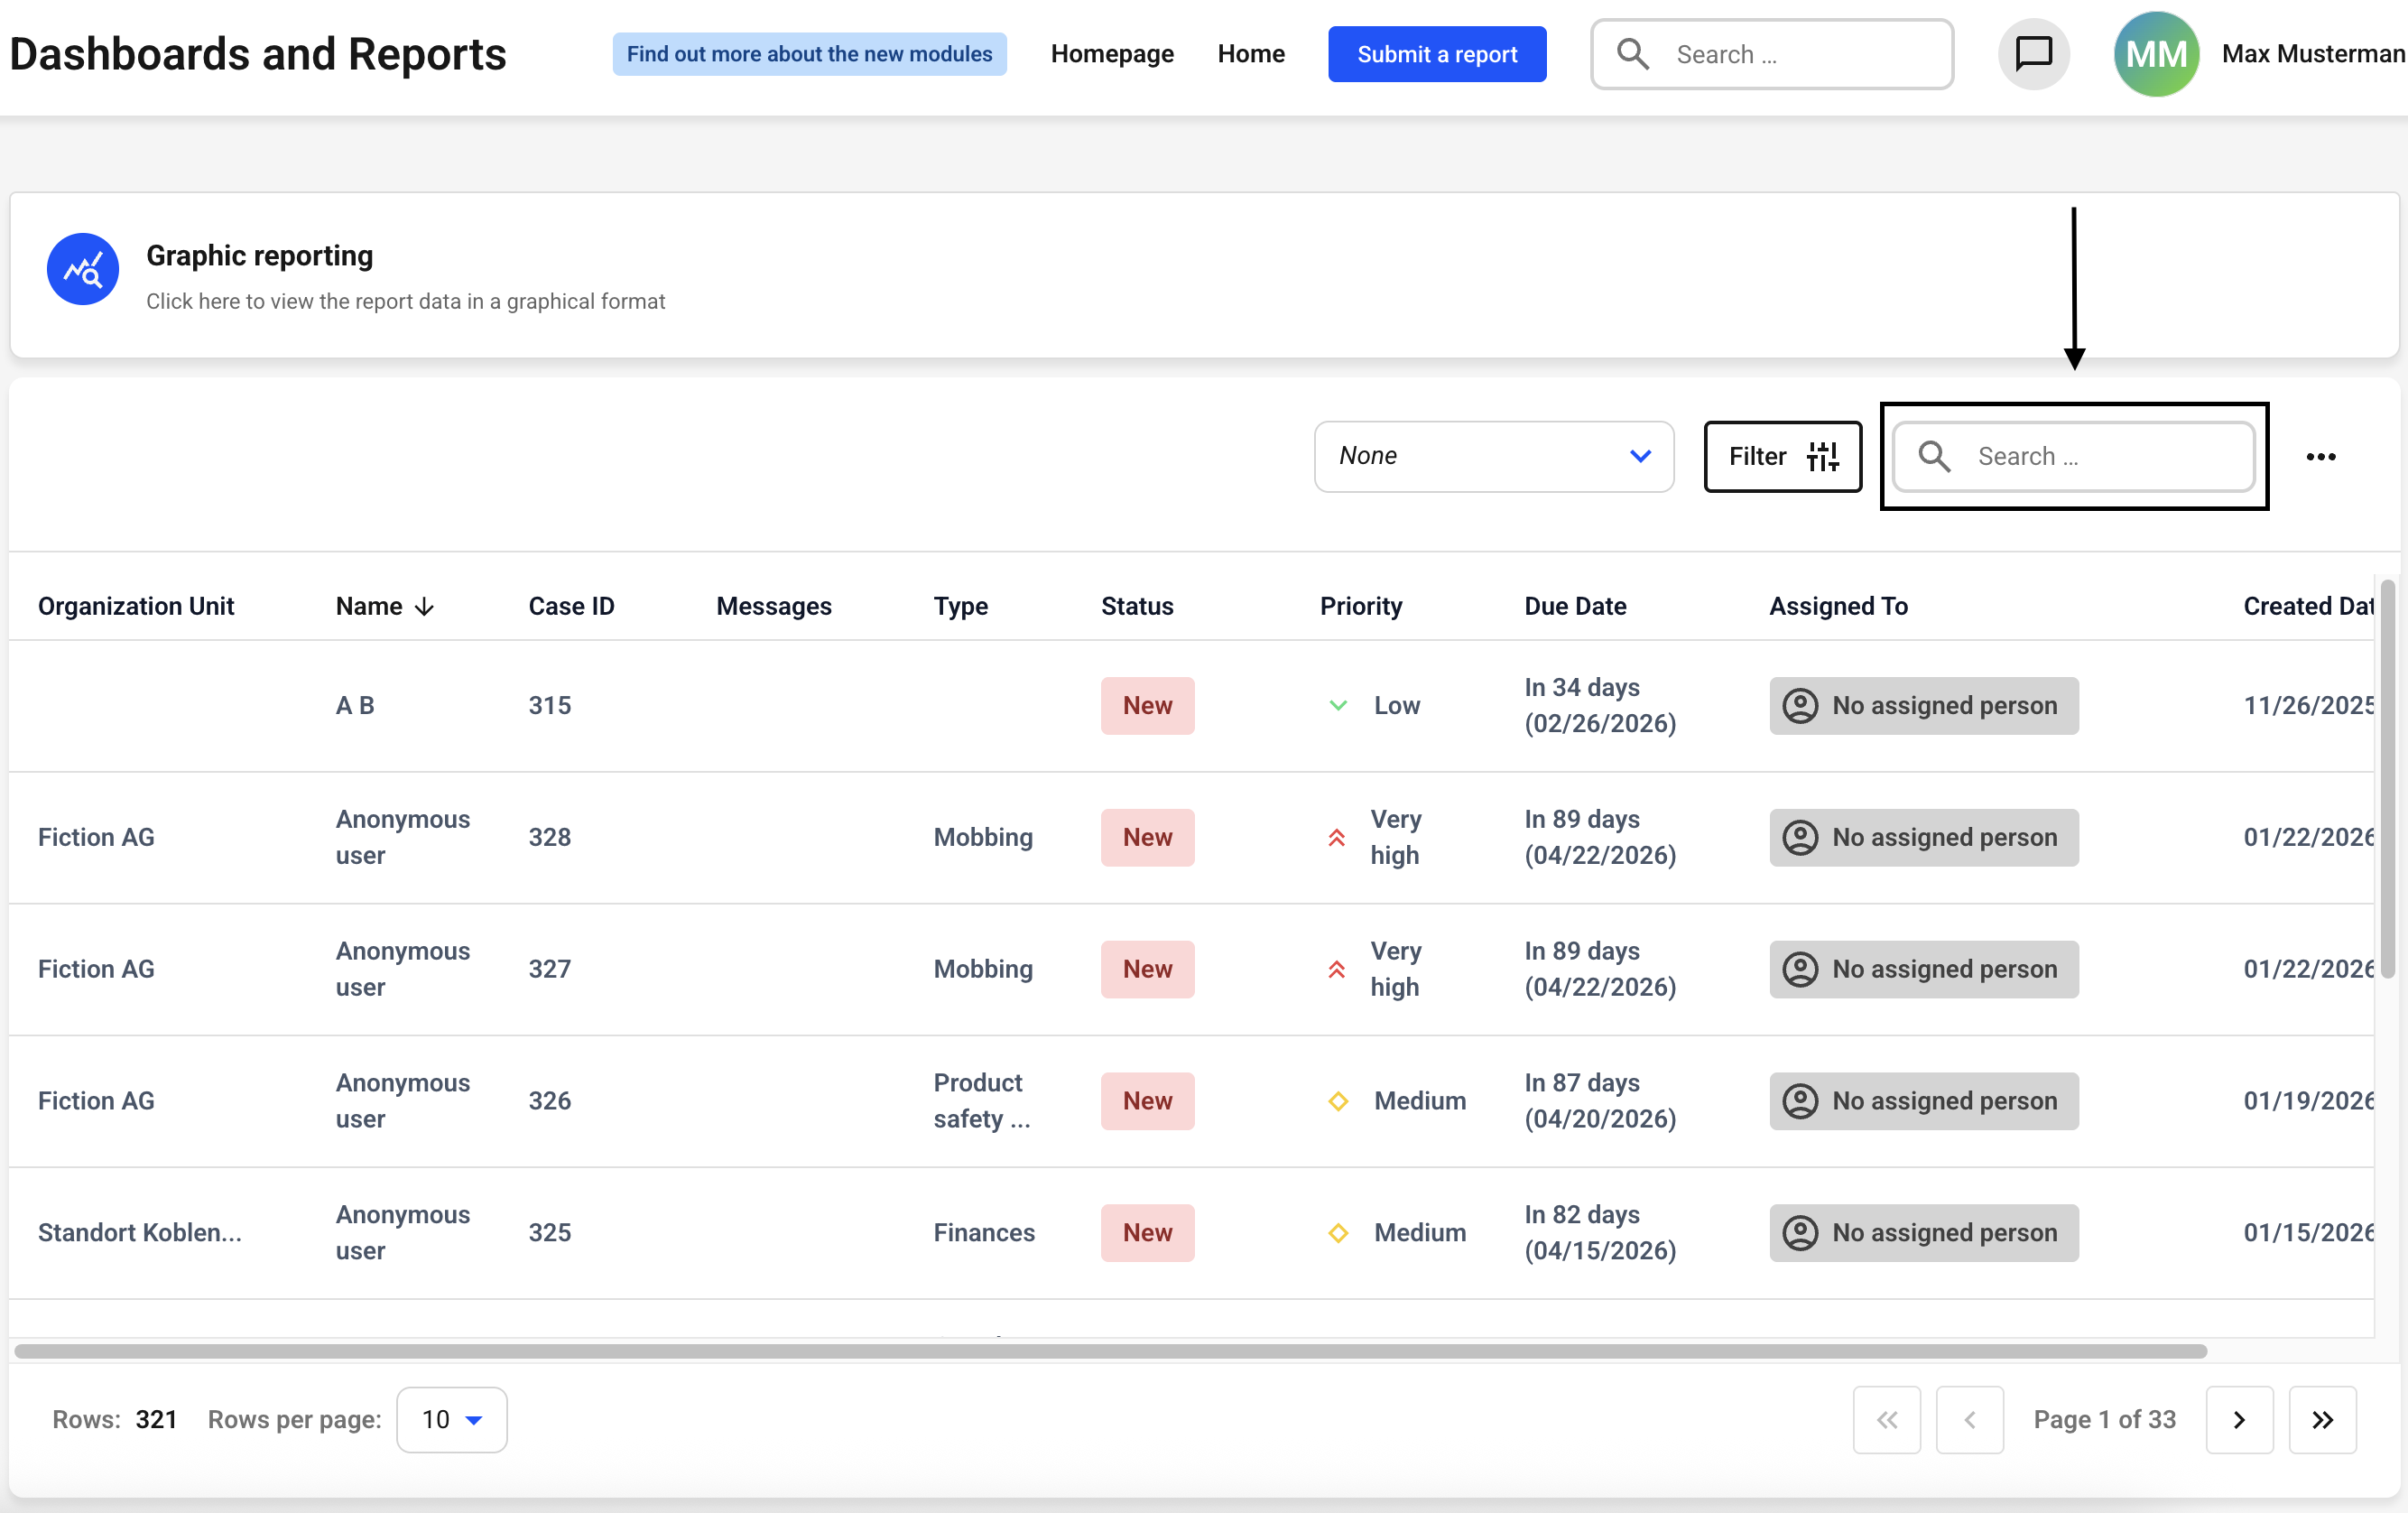The width and height of the screenshot is (2408, 1513).
Task: Jump to the last page arrow
Action: [x=2322, y=1420]
